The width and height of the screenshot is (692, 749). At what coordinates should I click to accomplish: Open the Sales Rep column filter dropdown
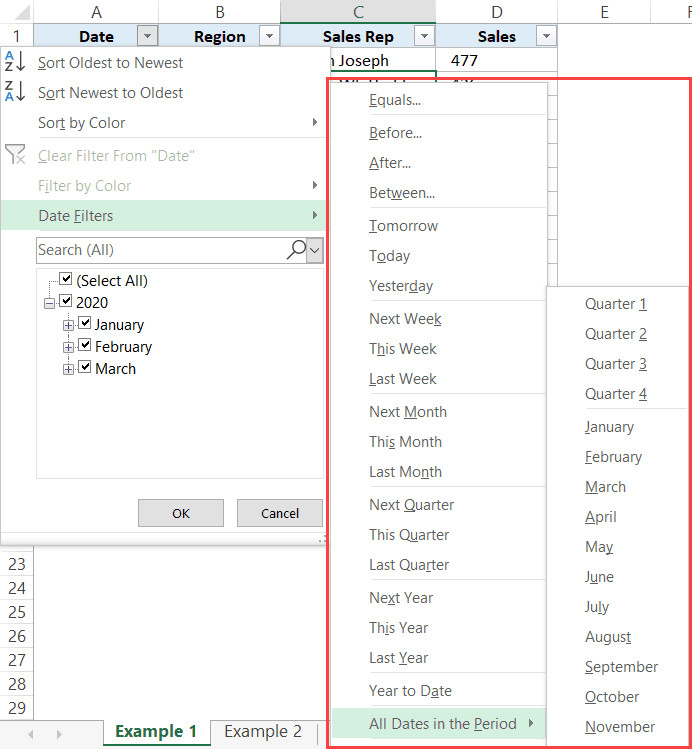tap(425, 36)
